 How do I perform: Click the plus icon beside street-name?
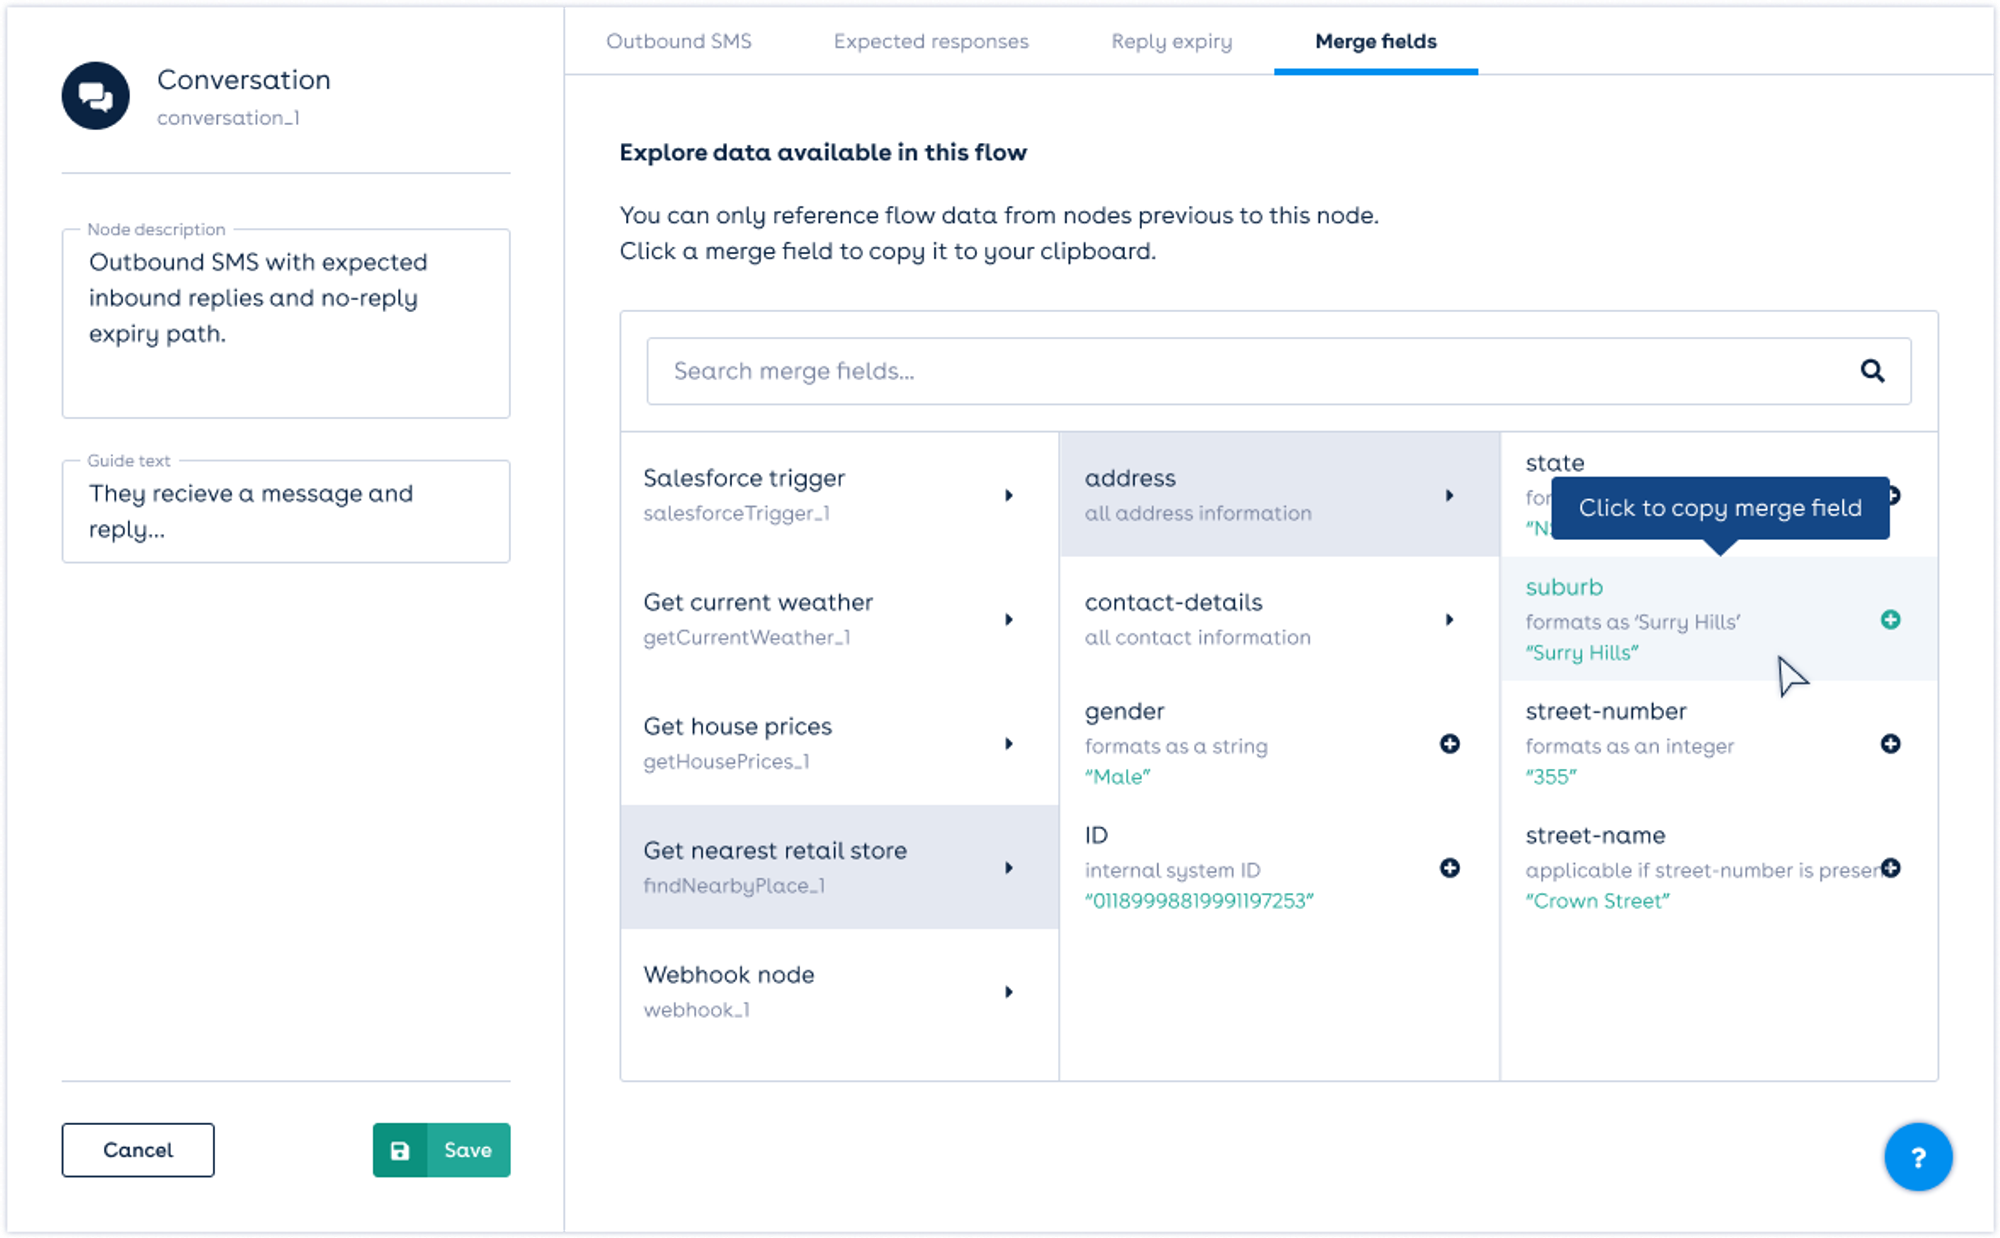1890,868
